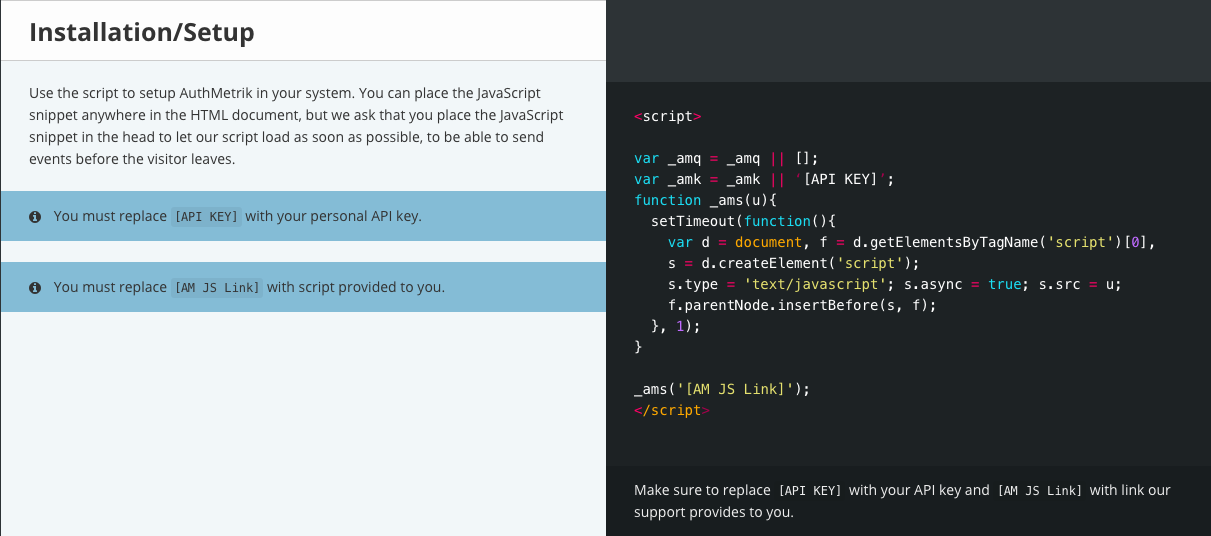
Task: Click [AM JS Link] tag in the dark footer note
Action: coord(1040,491)
